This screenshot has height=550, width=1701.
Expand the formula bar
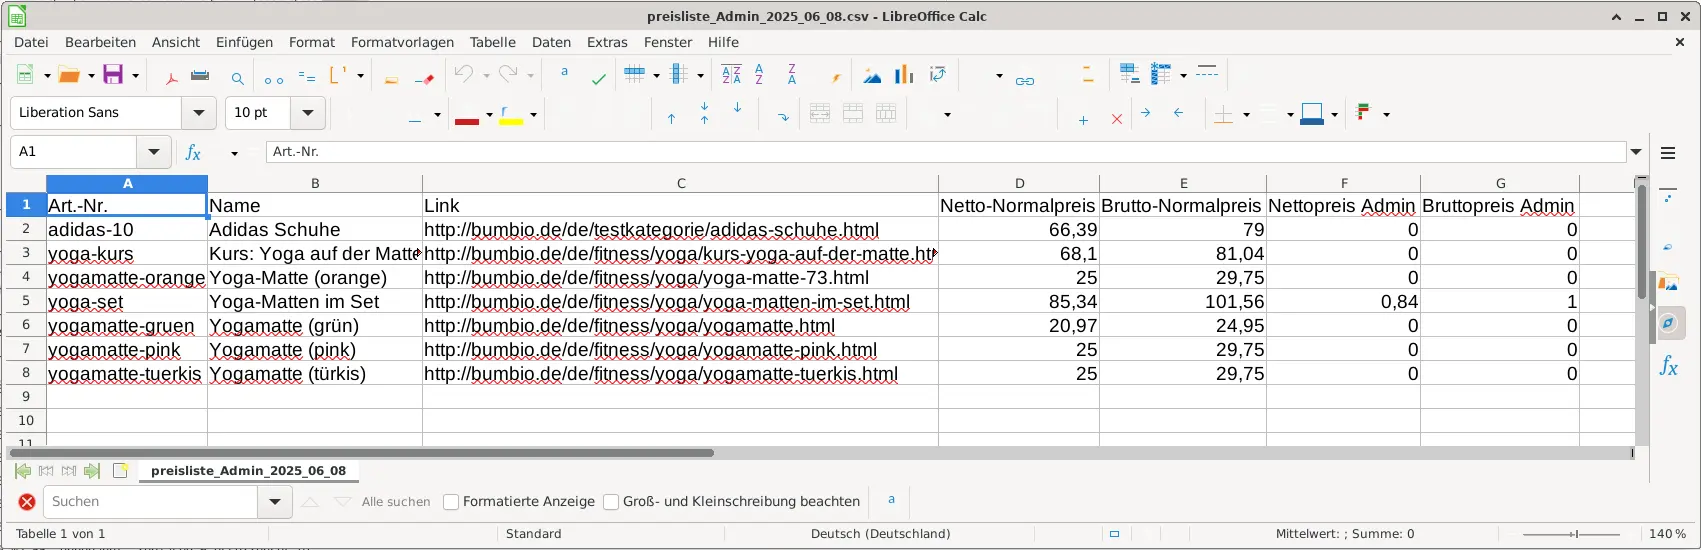1636,152
